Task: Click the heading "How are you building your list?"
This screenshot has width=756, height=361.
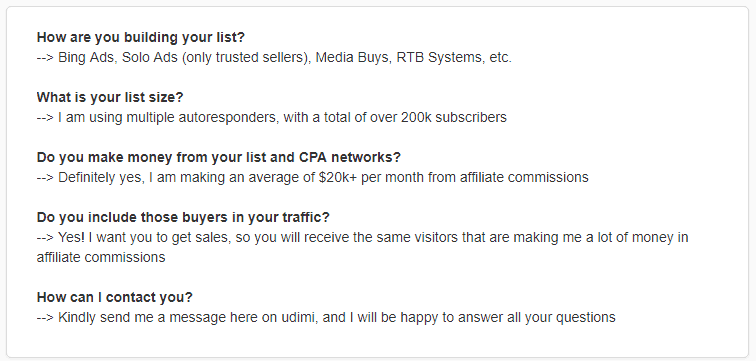Action: (x=141, y=38)
